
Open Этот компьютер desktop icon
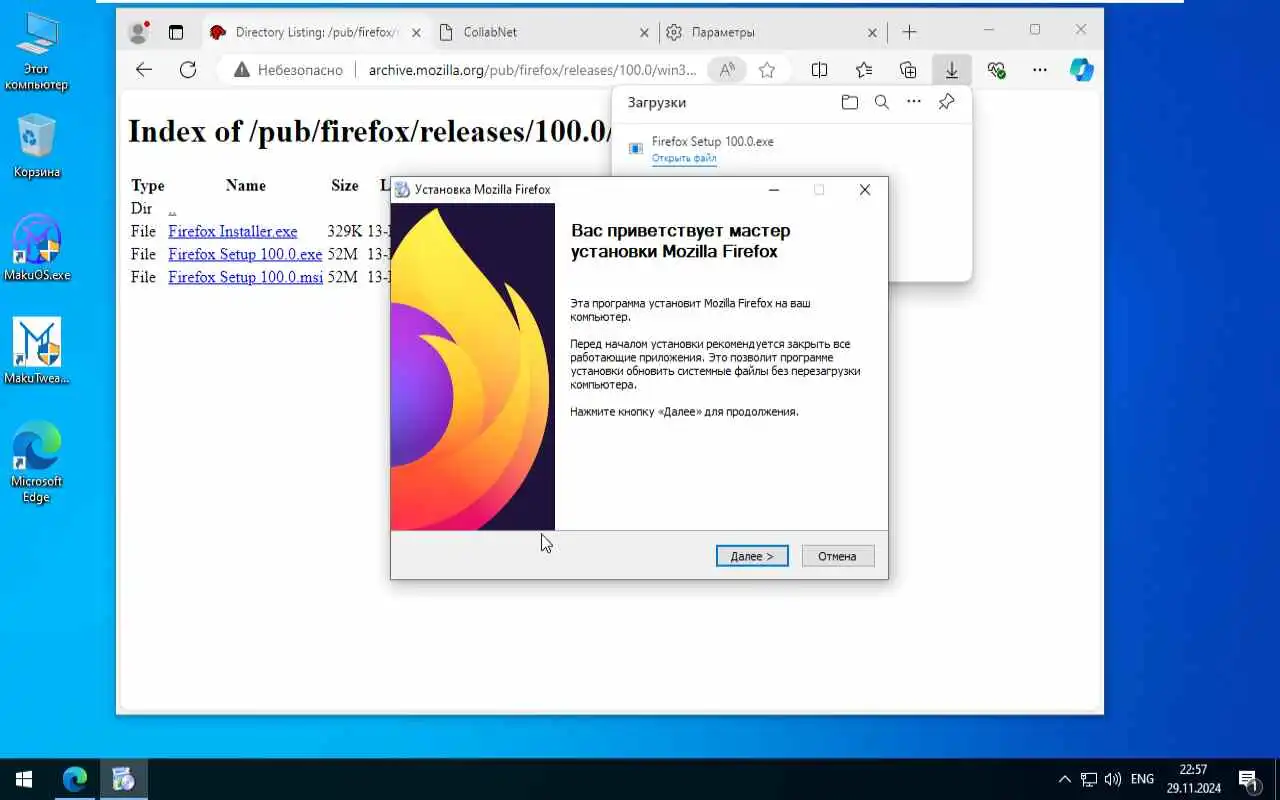pos(36,52)
